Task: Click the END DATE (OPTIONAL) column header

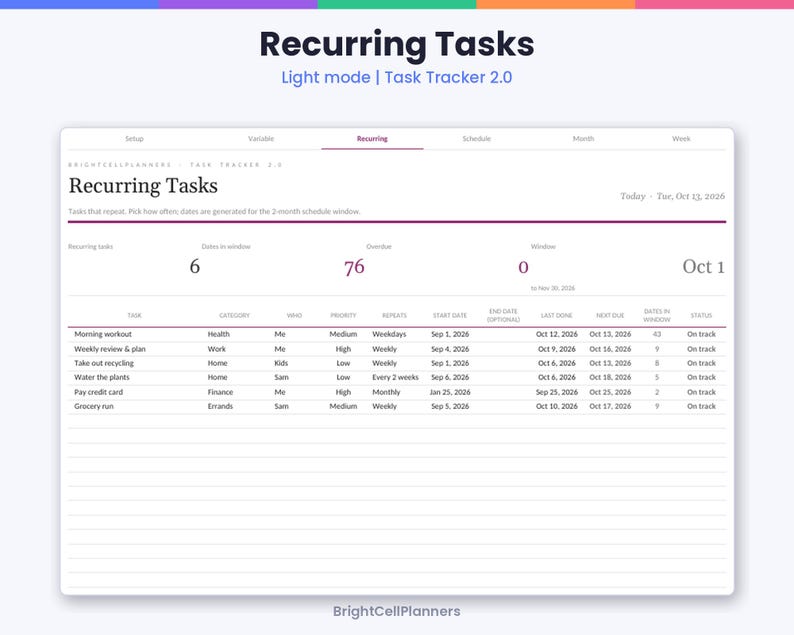Action: tap(503, 315)
